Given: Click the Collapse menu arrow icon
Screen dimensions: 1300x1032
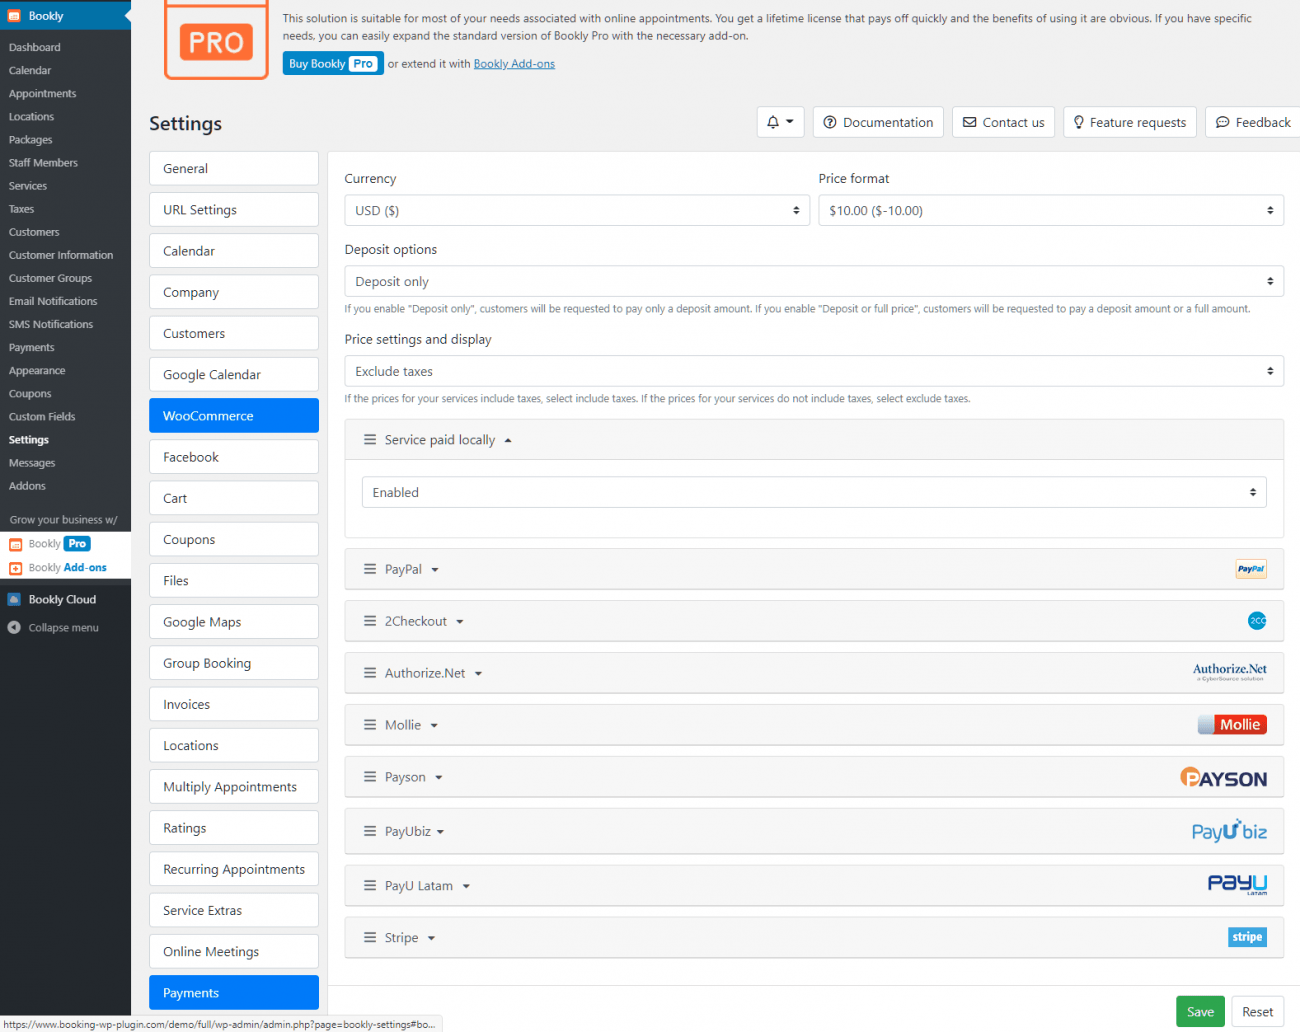Looking at the screenshot, I should click(x=14, y=628).
